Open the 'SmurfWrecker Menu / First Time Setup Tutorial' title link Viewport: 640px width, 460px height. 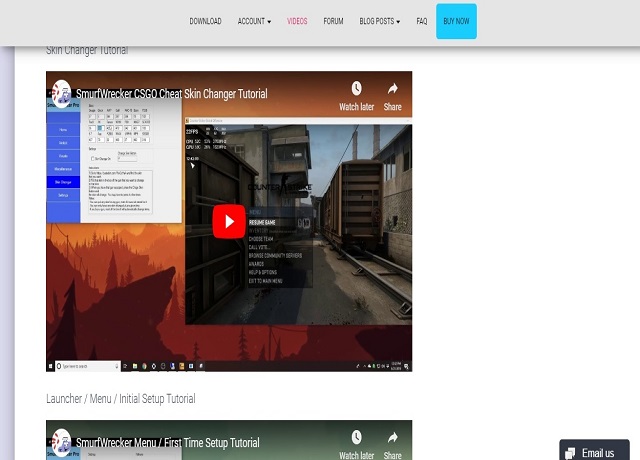pos(168,443)
